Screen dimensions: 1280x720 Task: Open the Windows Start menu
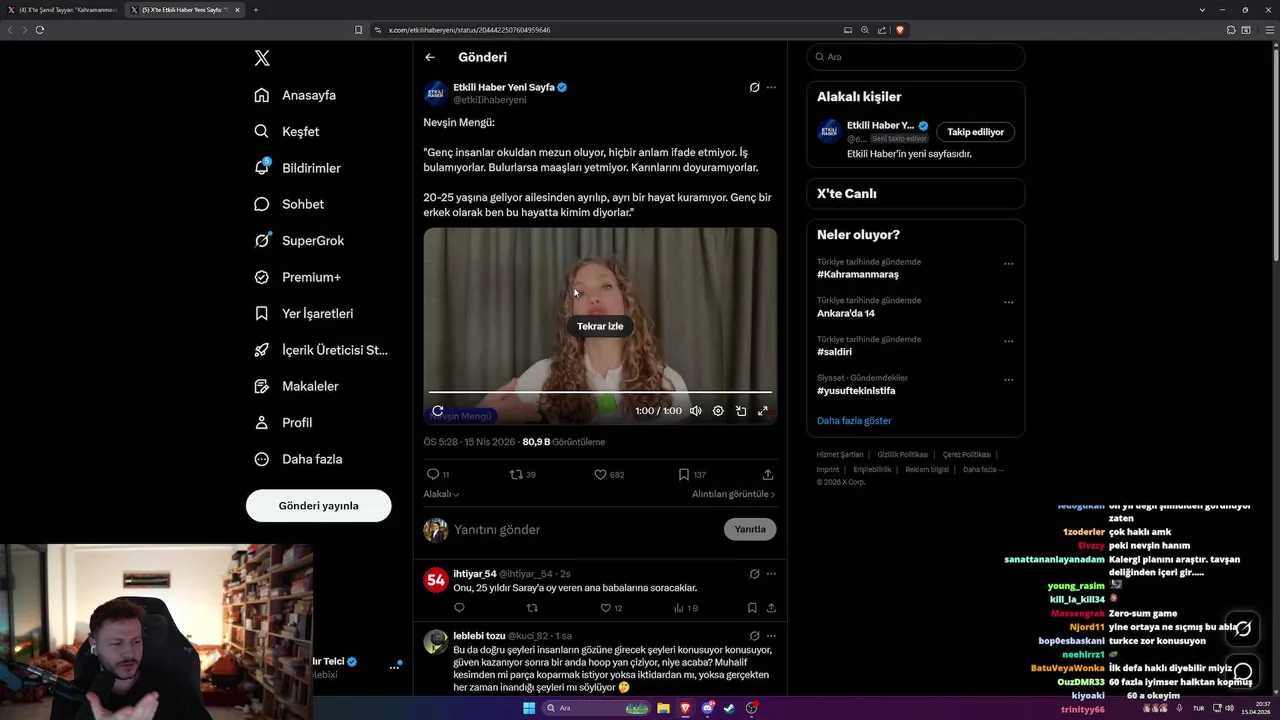click(529, 708)
